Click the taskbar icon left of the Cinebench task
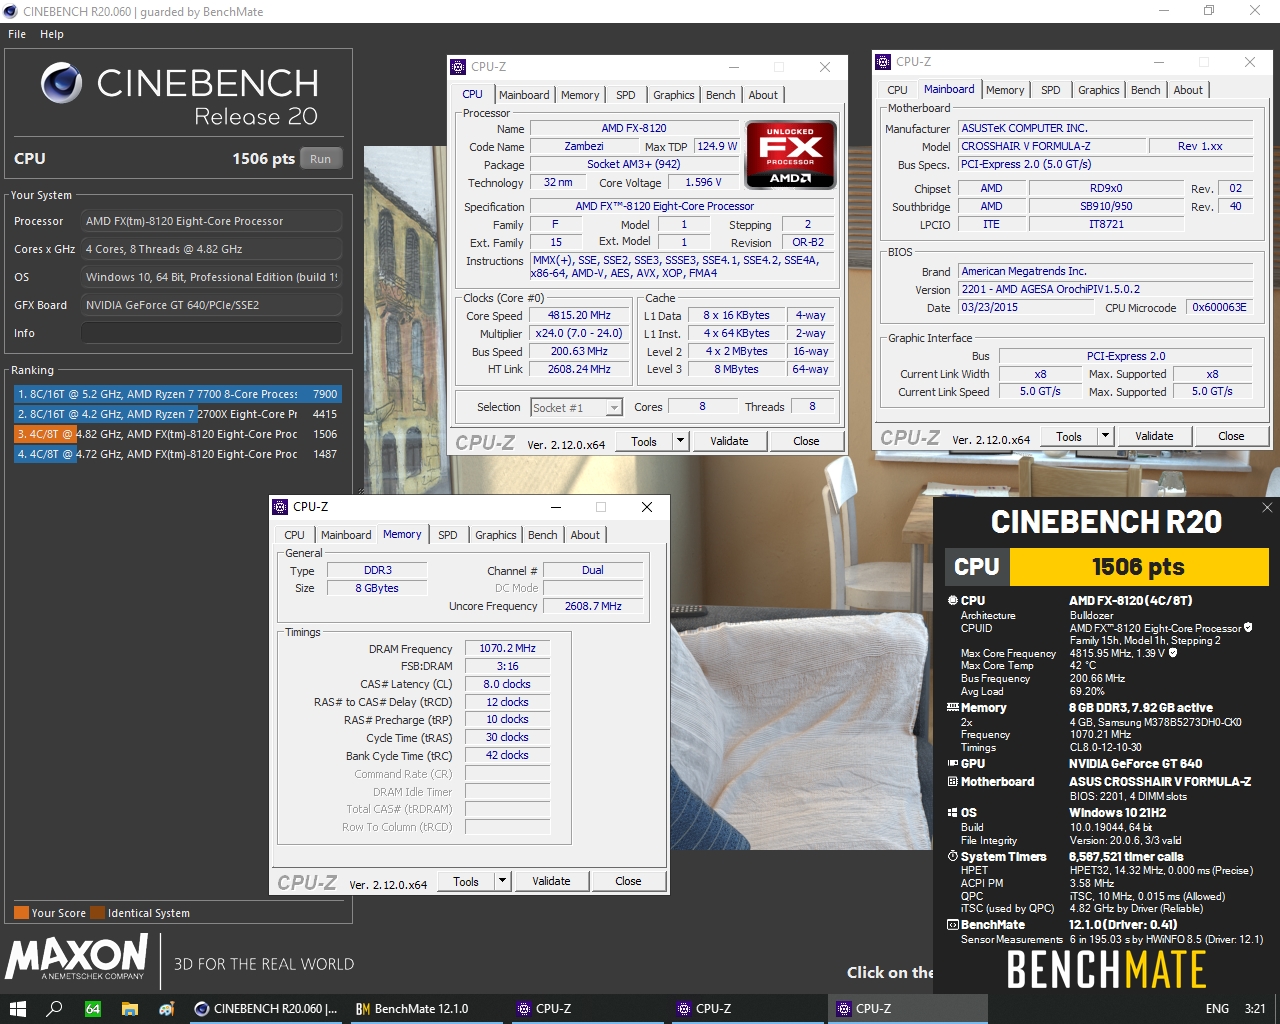Screen dimensions: 1280x1024 click(167, 1009)
